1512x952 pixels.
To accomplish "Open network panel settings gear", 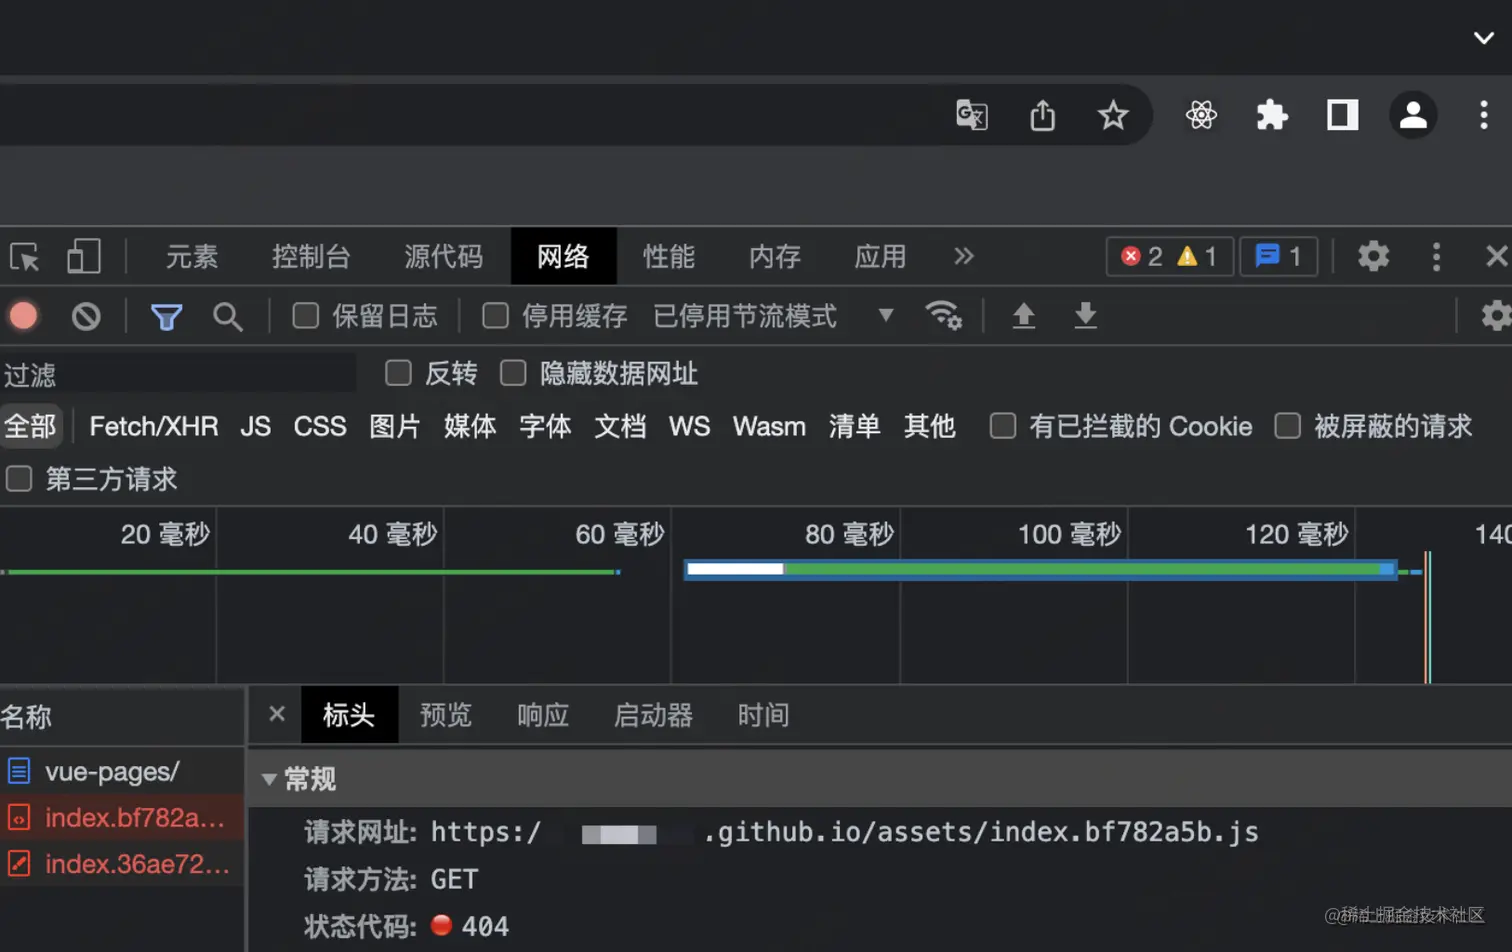I will point(1496,316).
